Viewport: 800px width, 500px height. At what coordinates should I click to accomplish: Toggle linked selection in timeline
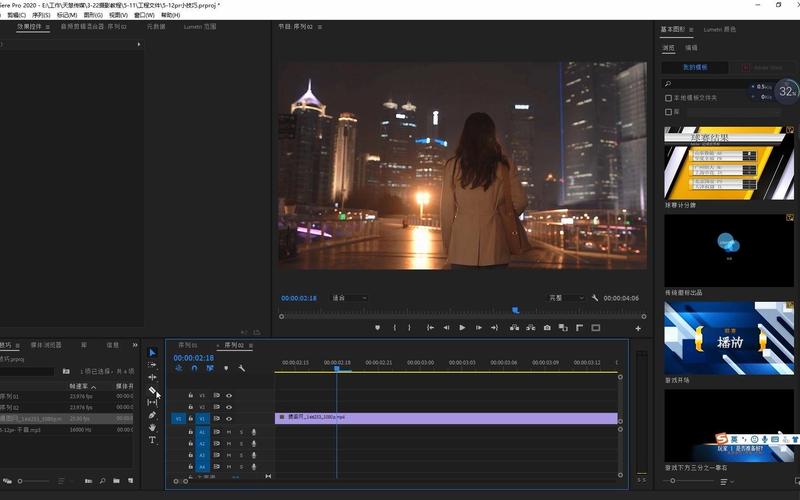pos(210,368)
